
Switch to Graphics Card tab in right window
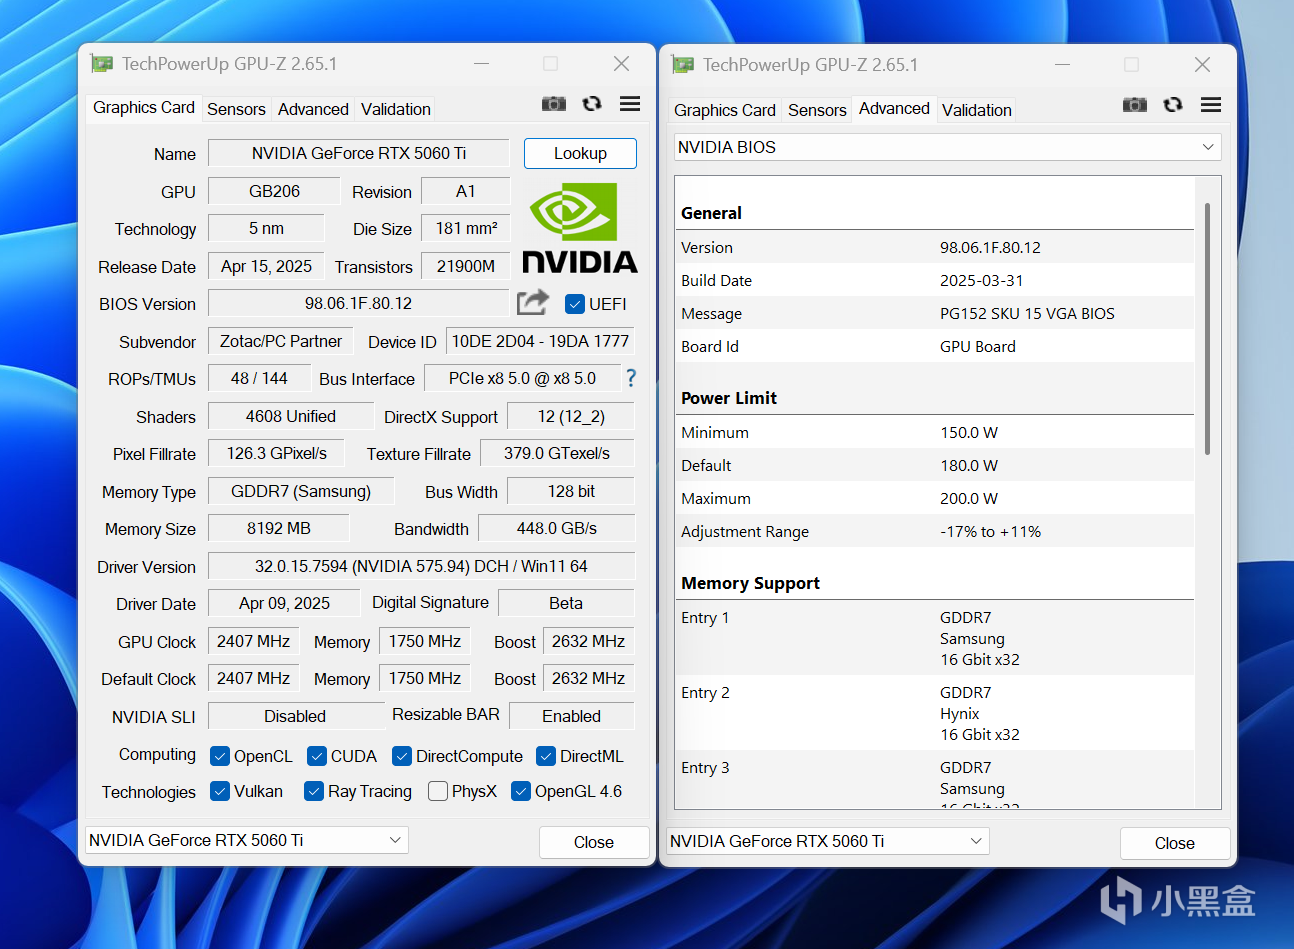725,110
